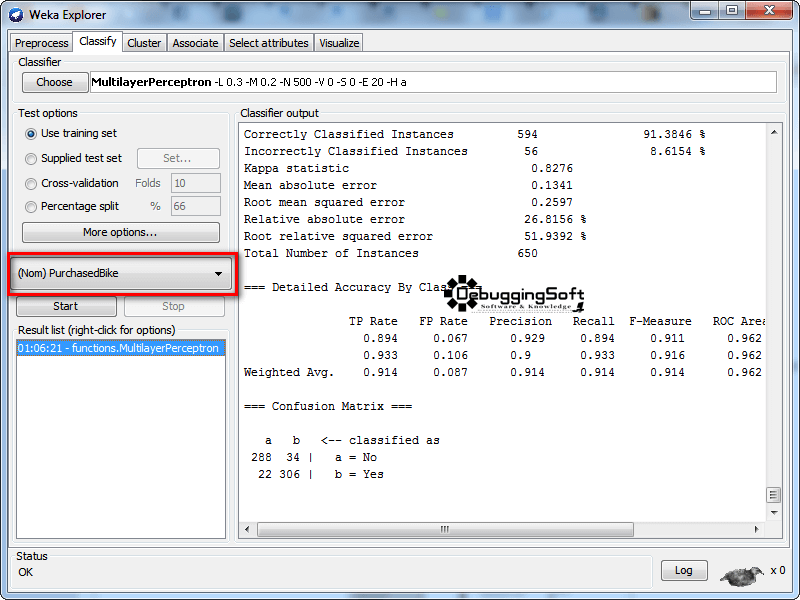
Task: Click the '91.3846 %' accuracy value
Action: [x=674, y=134]
